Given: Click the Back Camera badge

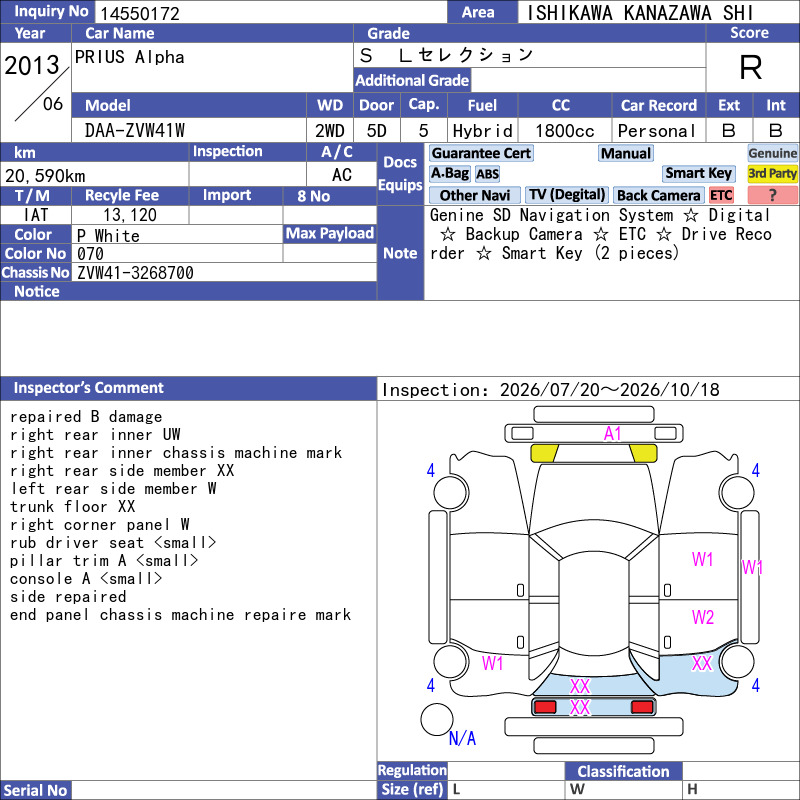Looking at the screenshot, I should (658, 195).
